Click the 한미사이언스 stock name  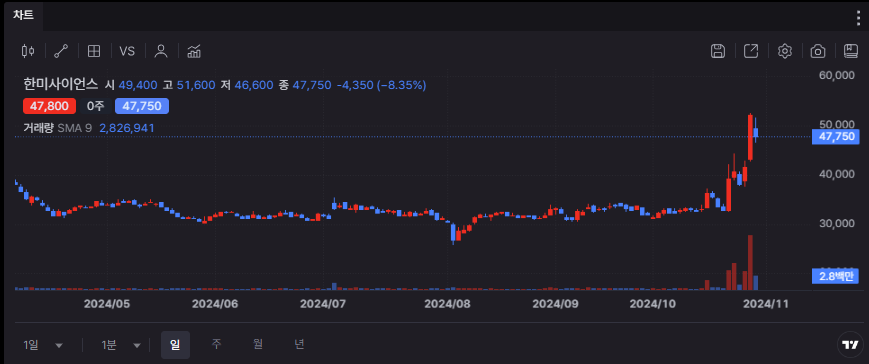click(x=61, y=85)
